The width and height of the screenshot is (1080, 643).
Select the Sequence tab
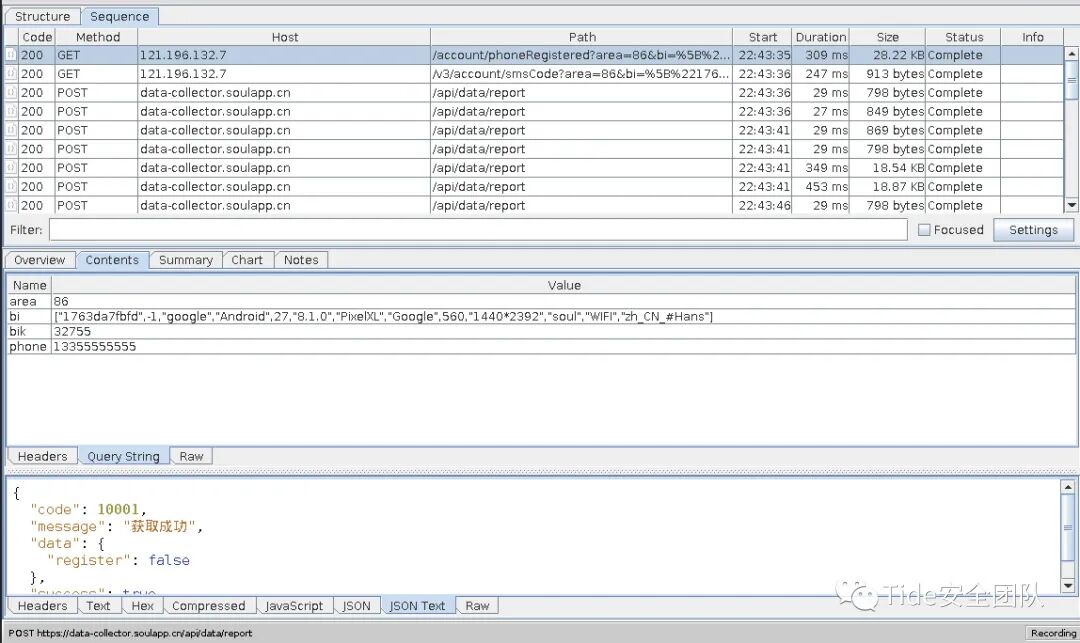[x=119, y=16]
